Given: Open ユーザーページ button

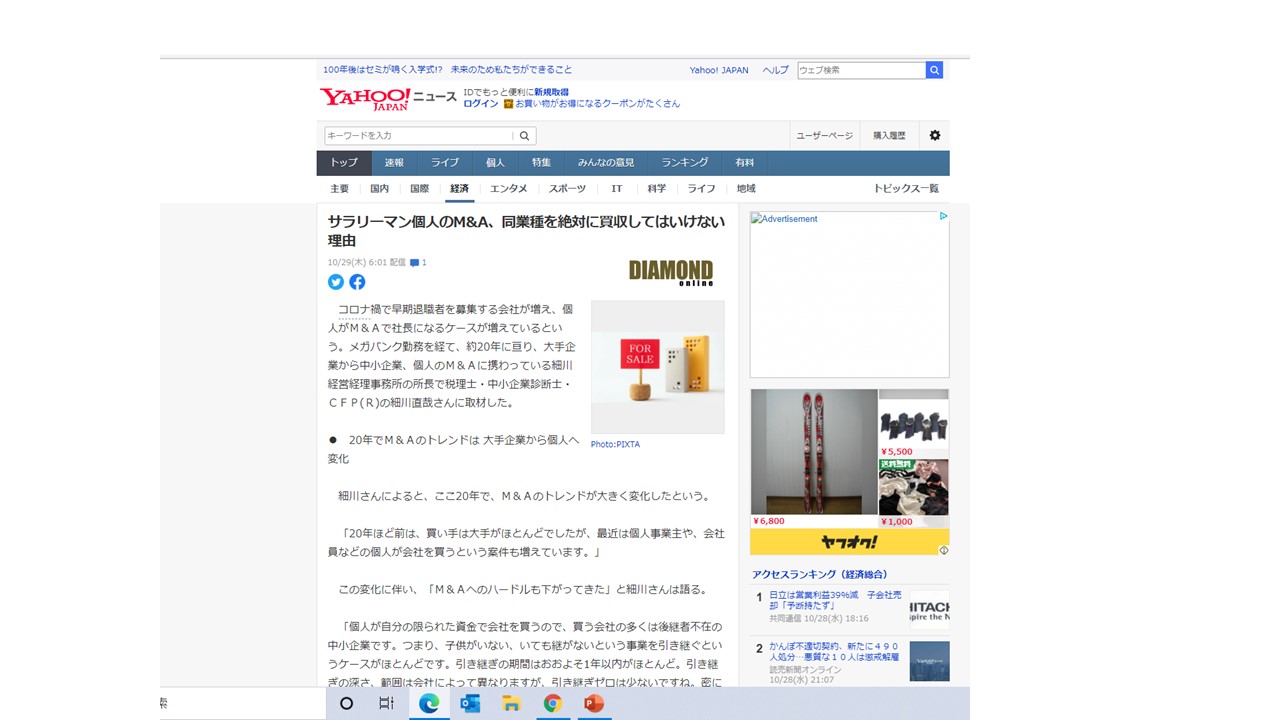Looking at the screenshot, I should [824, 136].
